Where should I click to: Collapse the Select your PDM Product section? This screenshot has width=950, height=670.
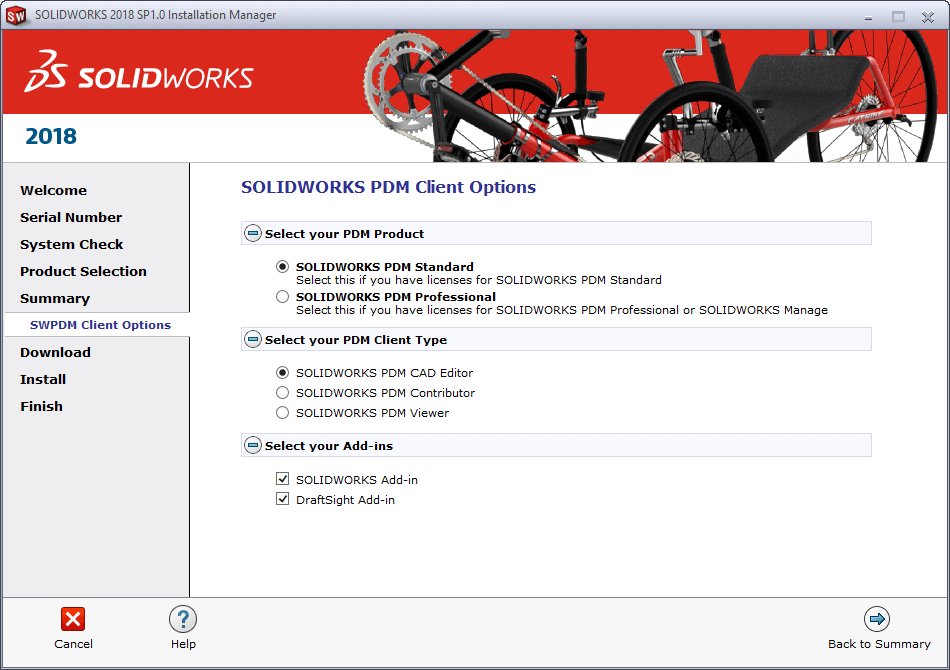click(x=253, y=233)
